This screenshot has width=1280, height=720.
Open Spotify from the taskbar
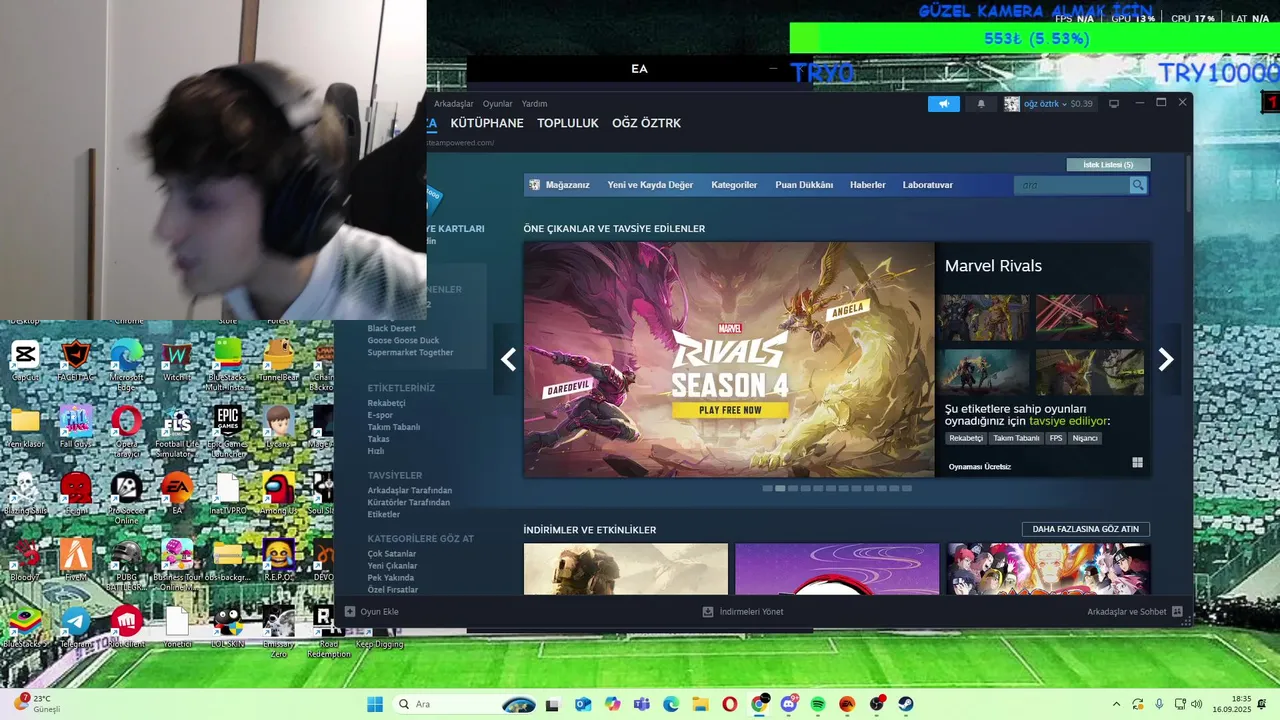[x=818, y=704]
